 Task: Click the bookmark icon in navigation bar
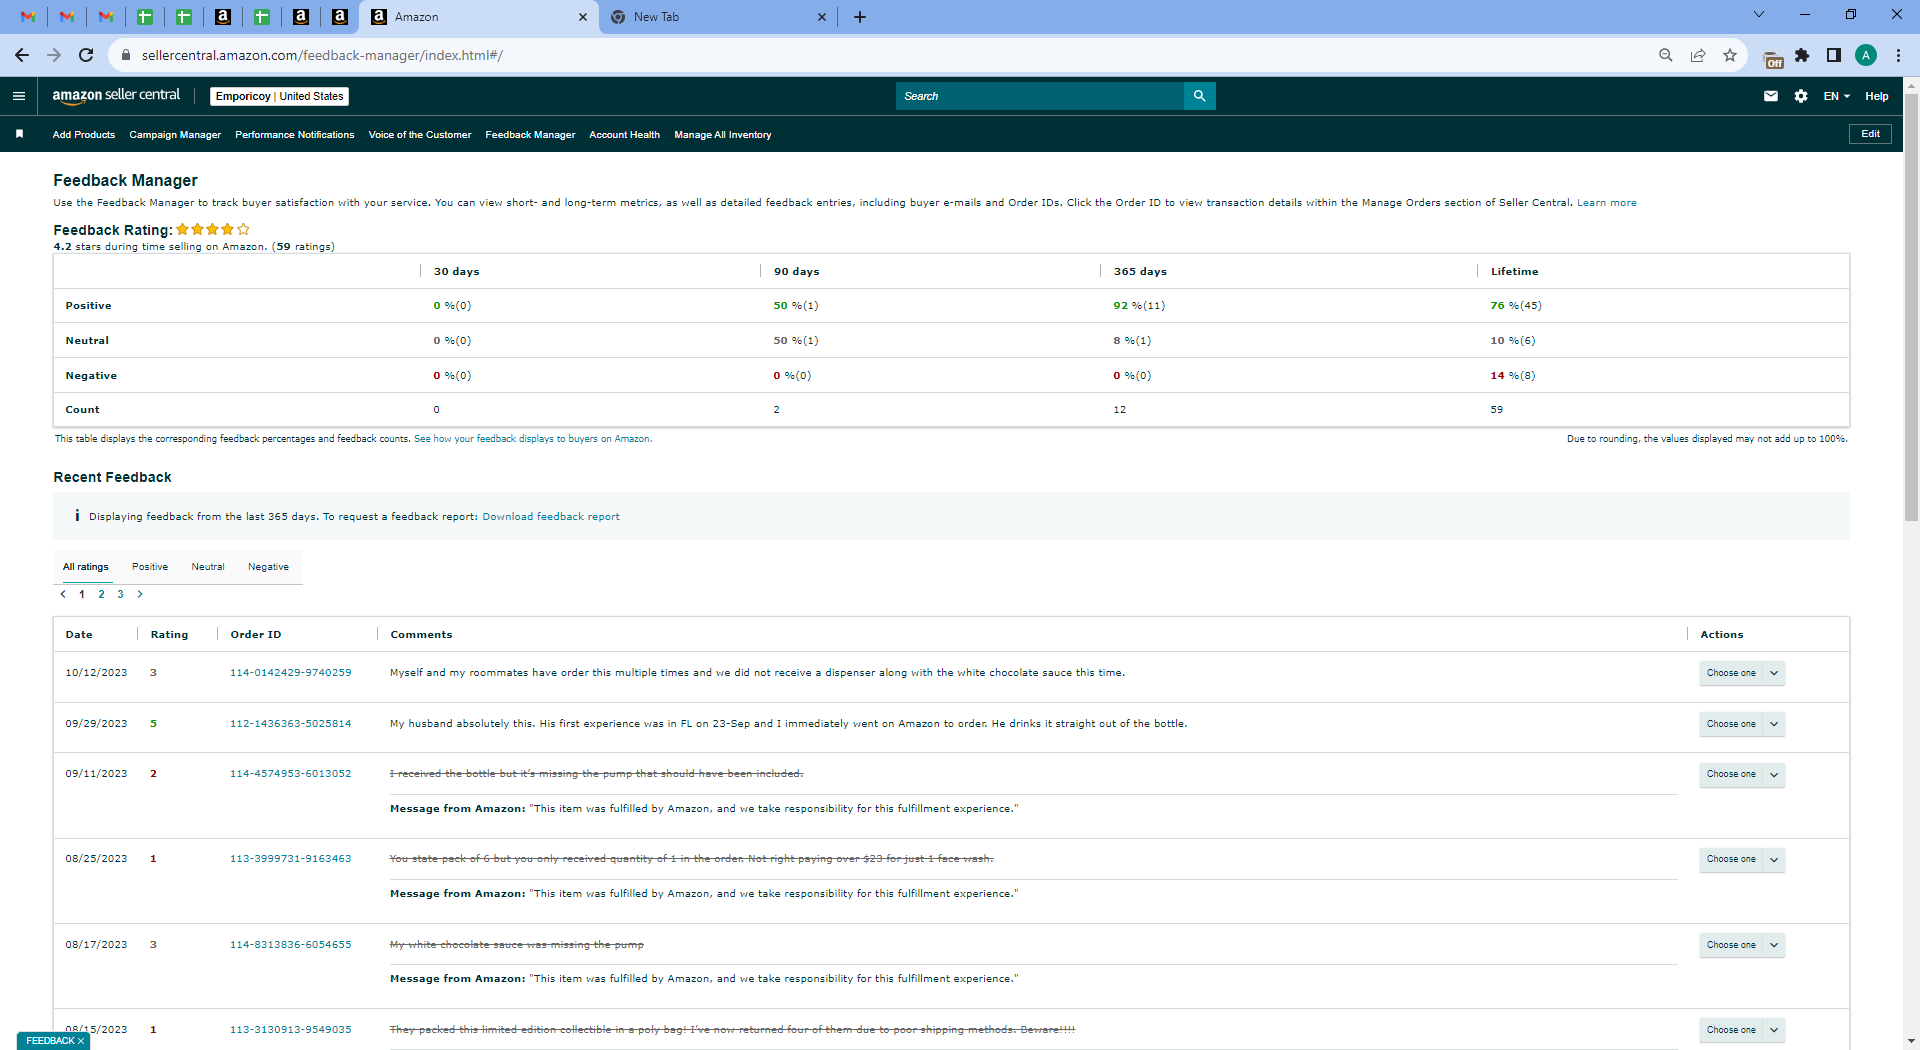tap(19, 134)
